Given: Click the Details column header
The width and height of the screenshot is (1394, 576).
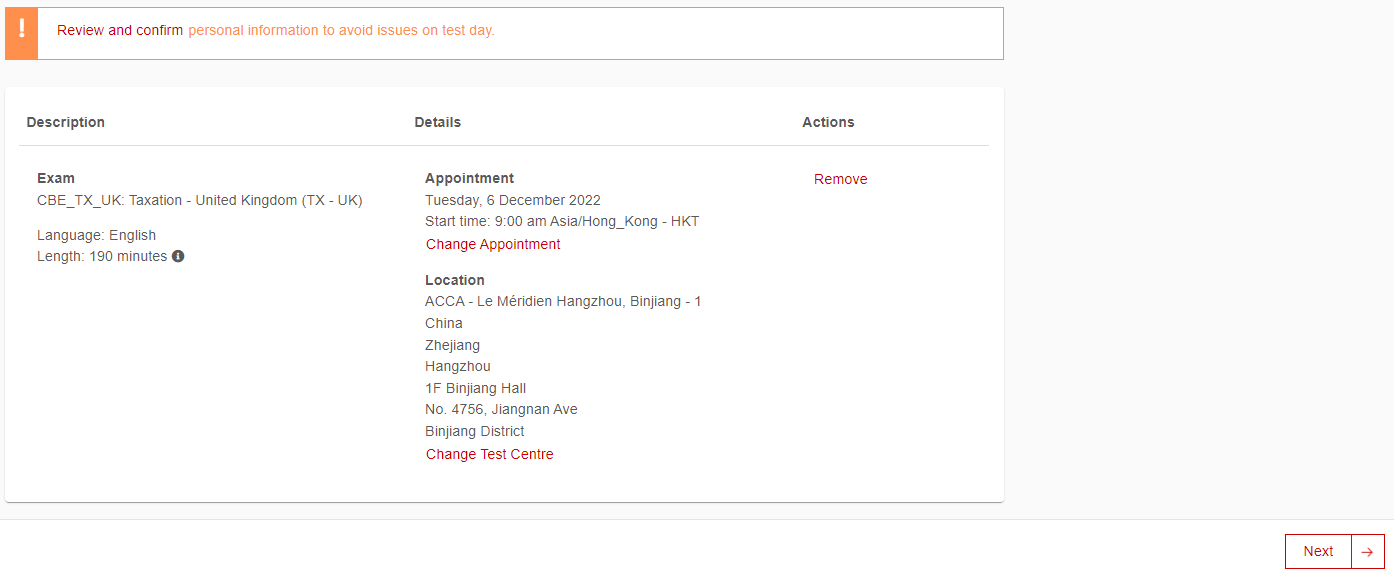Looking at the screenshot, I should click(437, 122).
